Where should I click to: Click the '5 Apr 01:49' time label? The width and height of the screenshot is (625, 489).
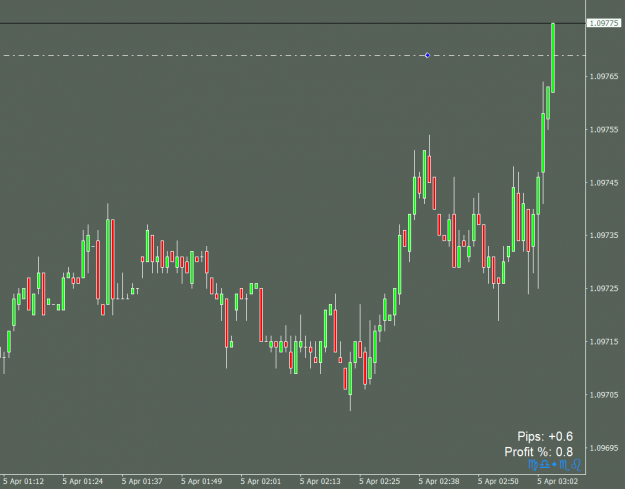[x=201, y=481]
